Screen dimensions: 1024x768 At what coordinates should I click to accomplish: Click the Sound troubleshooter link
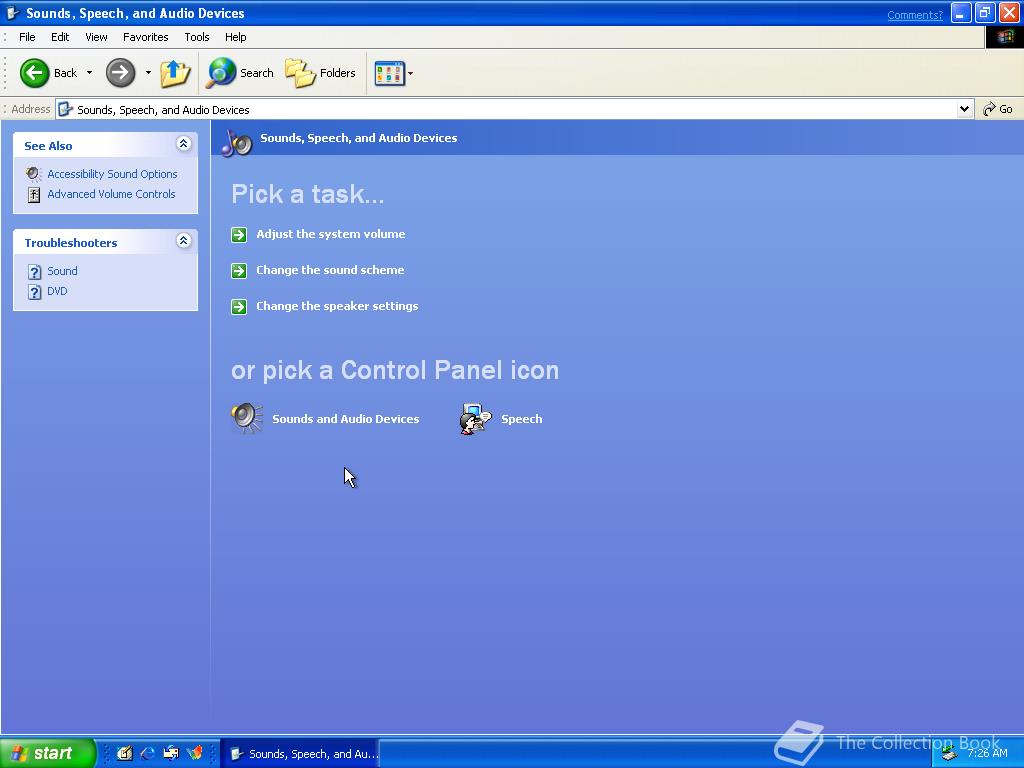[x=62, y=271]
